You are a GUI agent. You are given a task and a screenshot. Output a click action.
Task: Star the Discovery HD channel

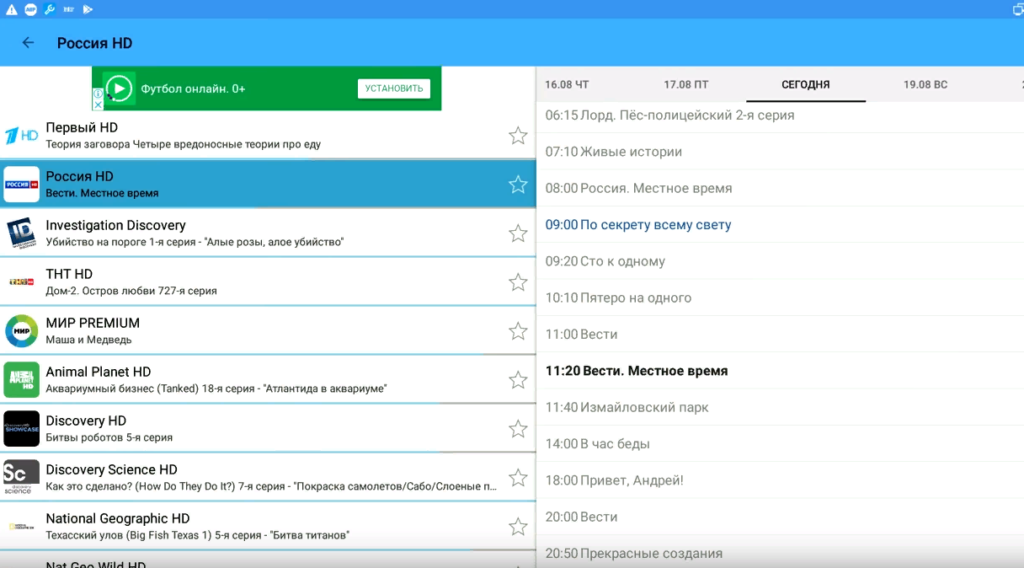pos(518,429)
